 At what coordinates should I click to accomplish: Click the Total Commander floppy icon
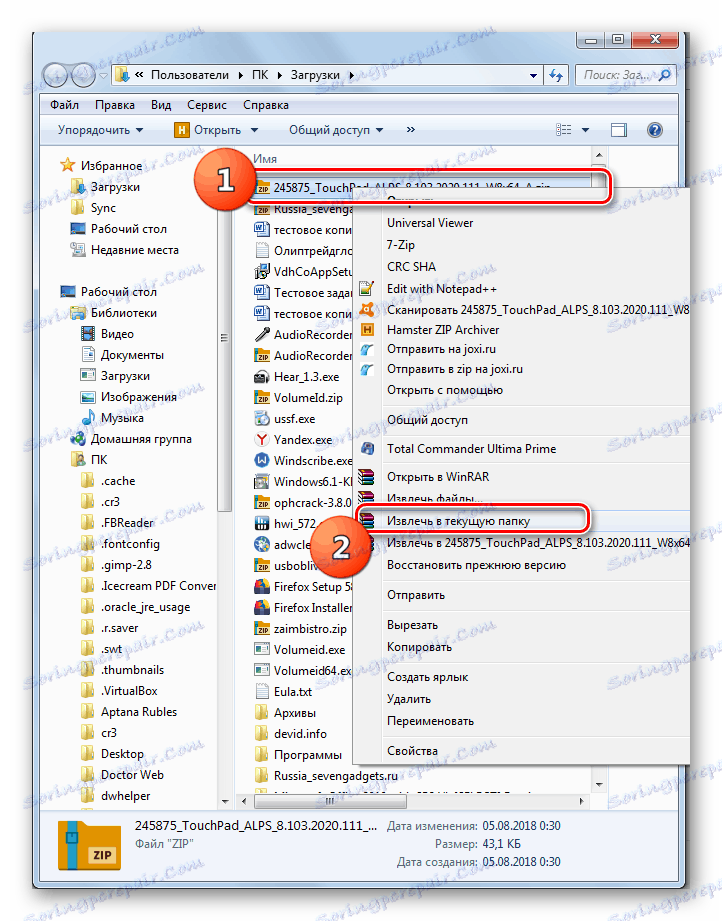368,449
